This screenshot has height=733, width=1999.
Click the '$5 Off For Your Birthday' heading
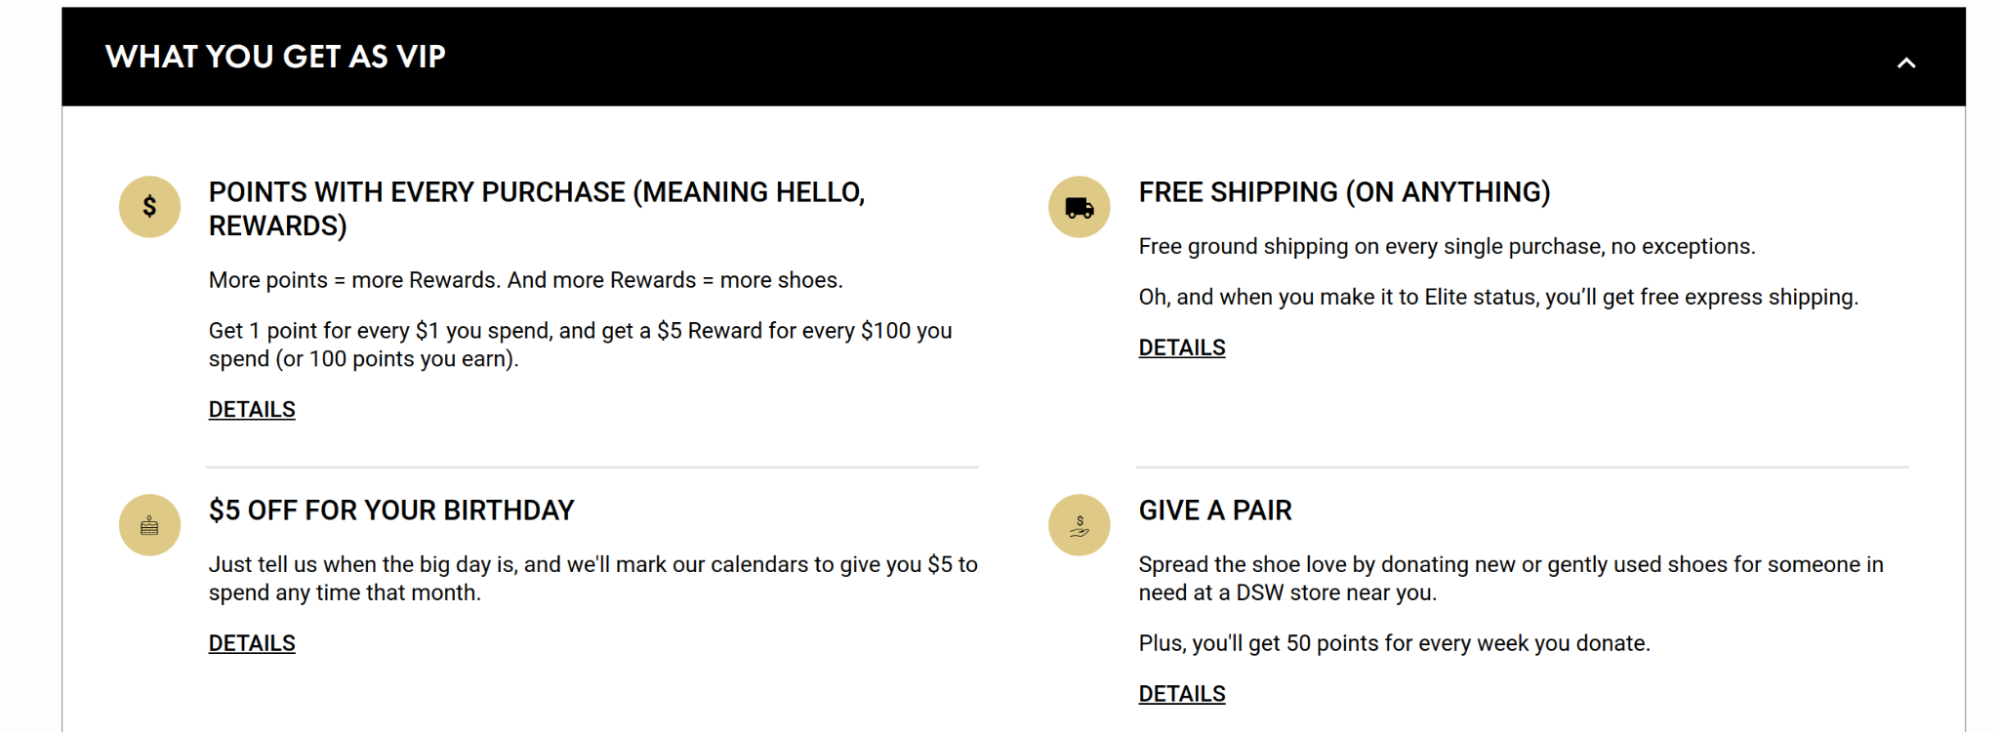391,510
